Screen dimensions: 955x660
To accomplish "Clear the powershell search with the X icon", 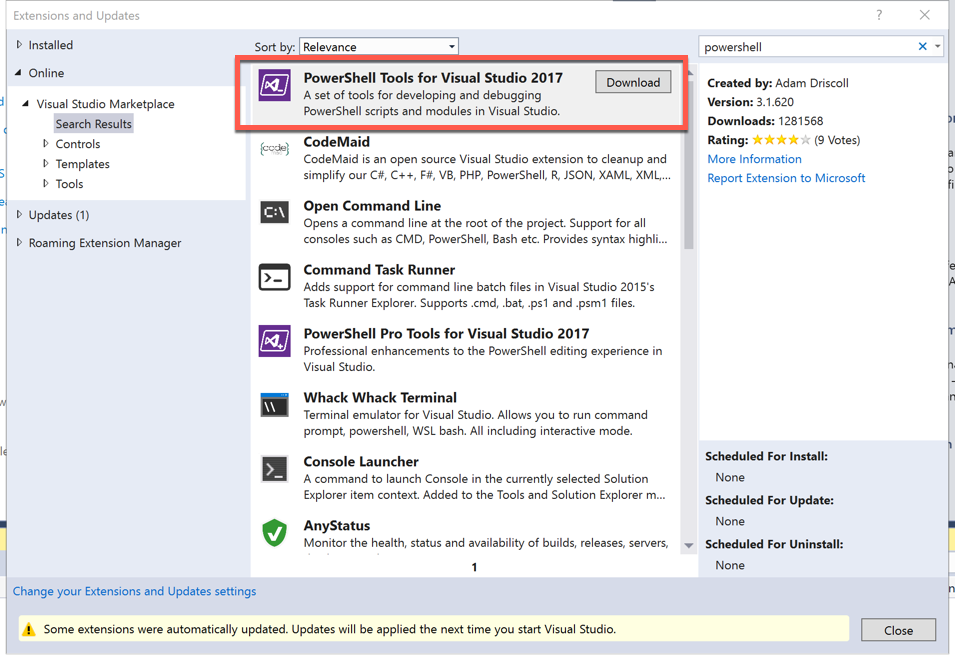I will point(922,46).
